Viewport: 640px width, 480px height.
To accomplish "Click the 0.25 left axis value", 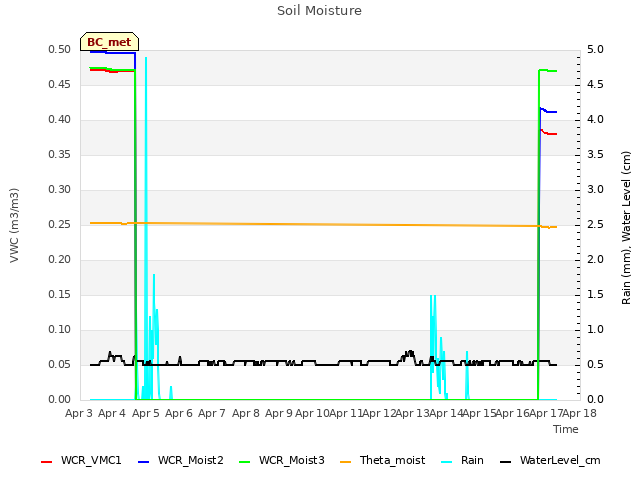I will tap(60, 224).
